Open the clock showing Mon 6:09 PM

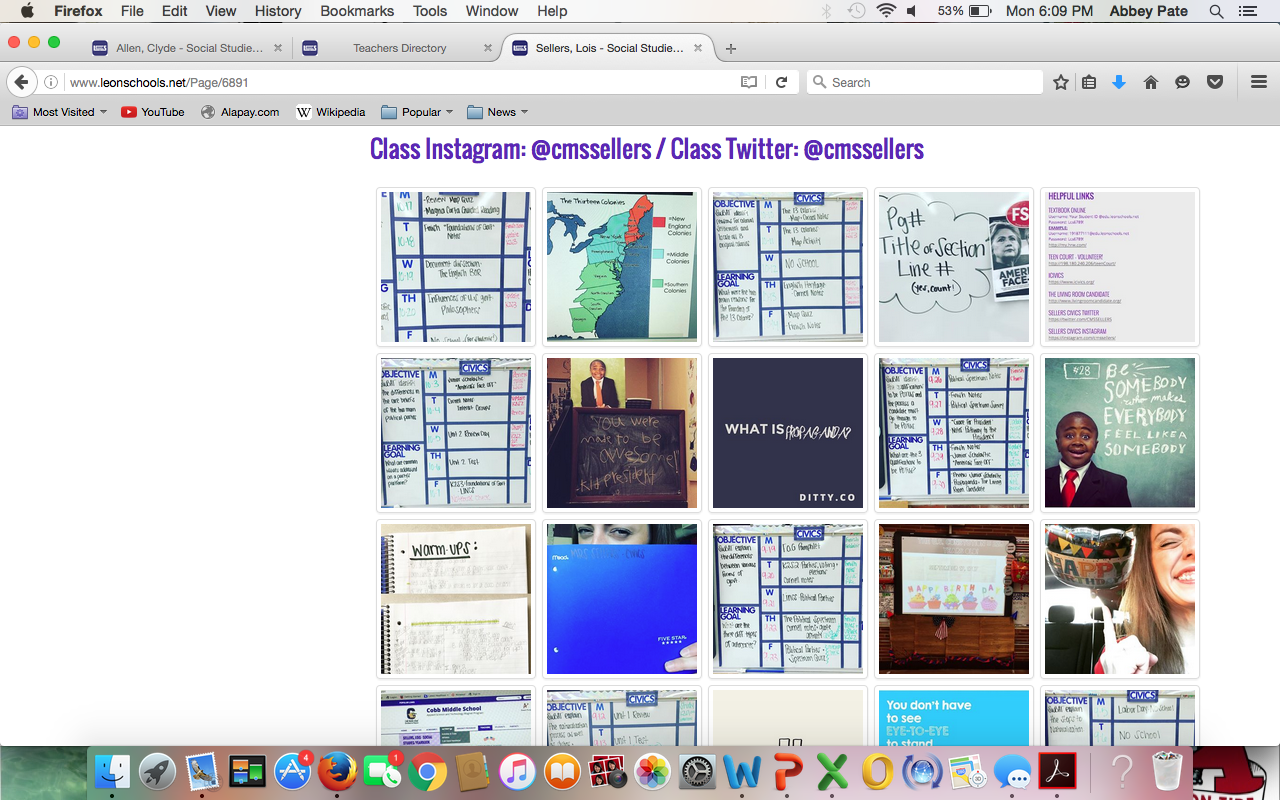coord(1050,11)
